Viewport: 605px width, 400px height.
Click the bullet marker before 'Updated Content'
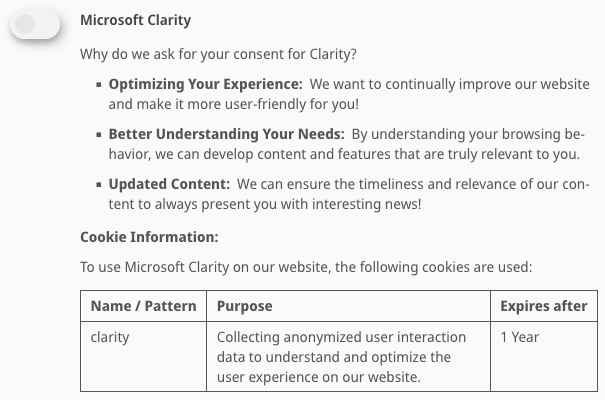tap(99, 185)
